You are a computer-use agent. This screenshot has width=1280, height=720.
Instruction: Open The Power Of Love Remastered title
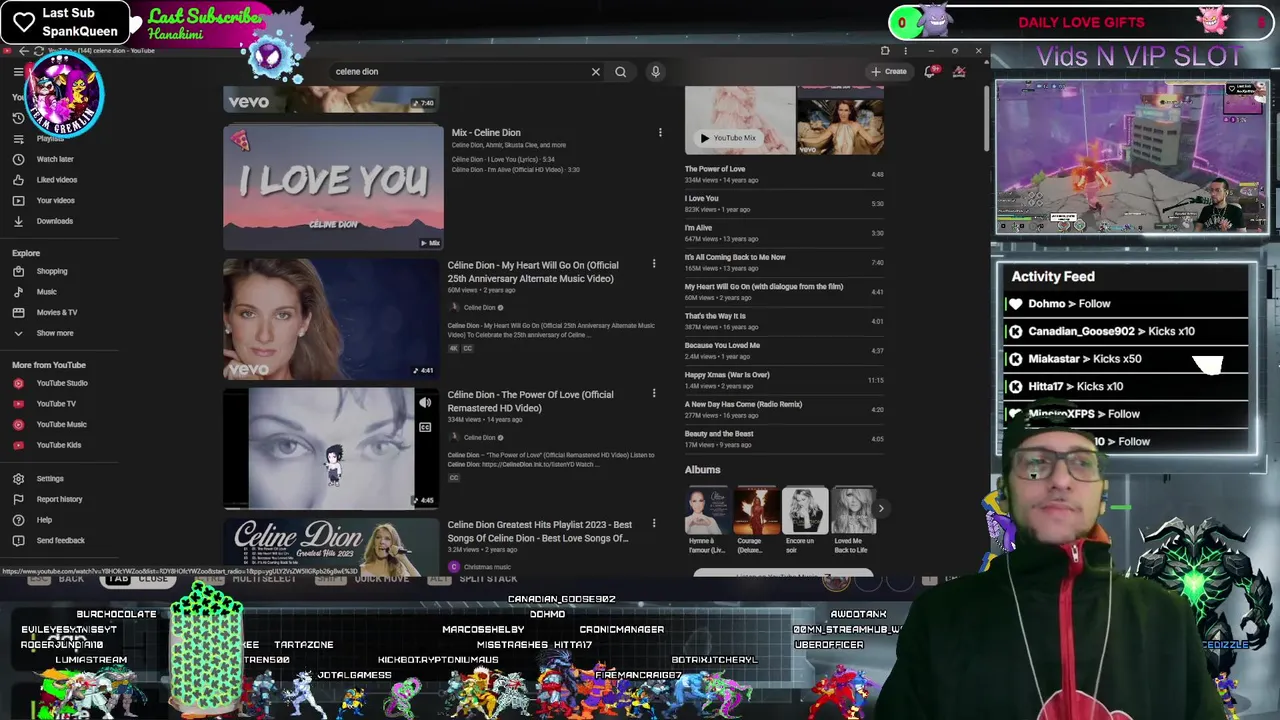coord(530,401)
